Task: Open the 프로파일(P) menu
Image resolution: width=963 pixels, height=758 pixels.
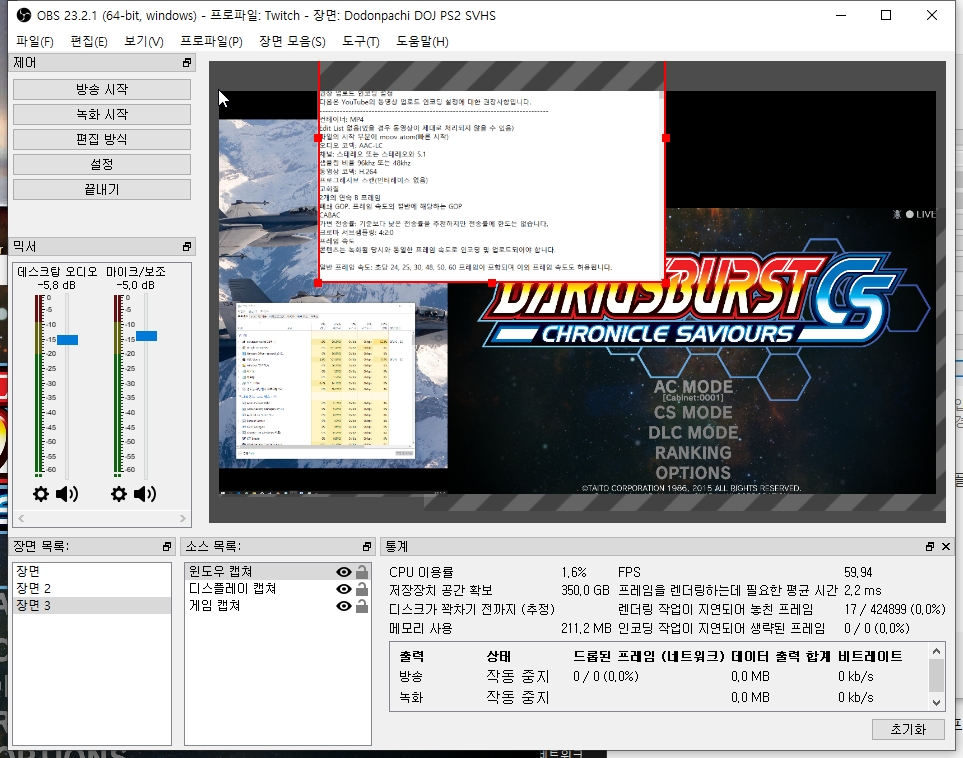Action: 211,42
